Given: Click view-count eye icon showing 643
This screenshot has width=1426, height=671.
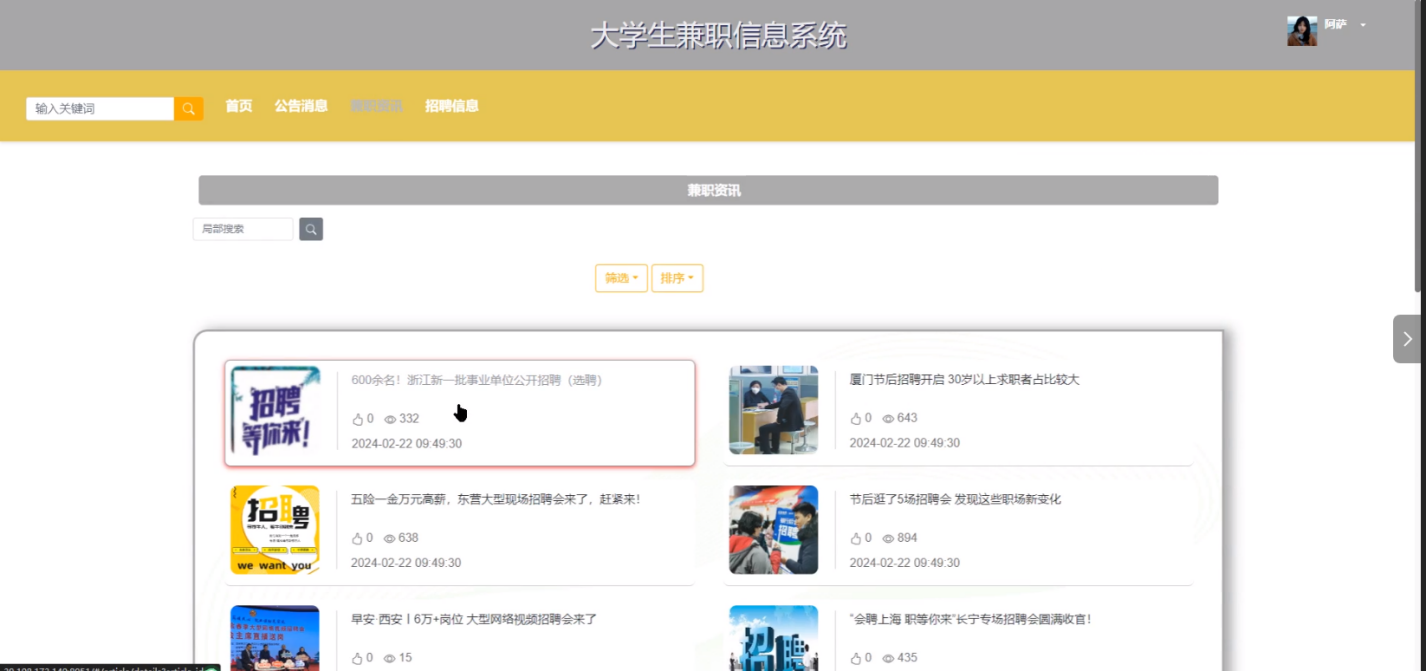Looking at the screenshot, I should tap(888, 419).
